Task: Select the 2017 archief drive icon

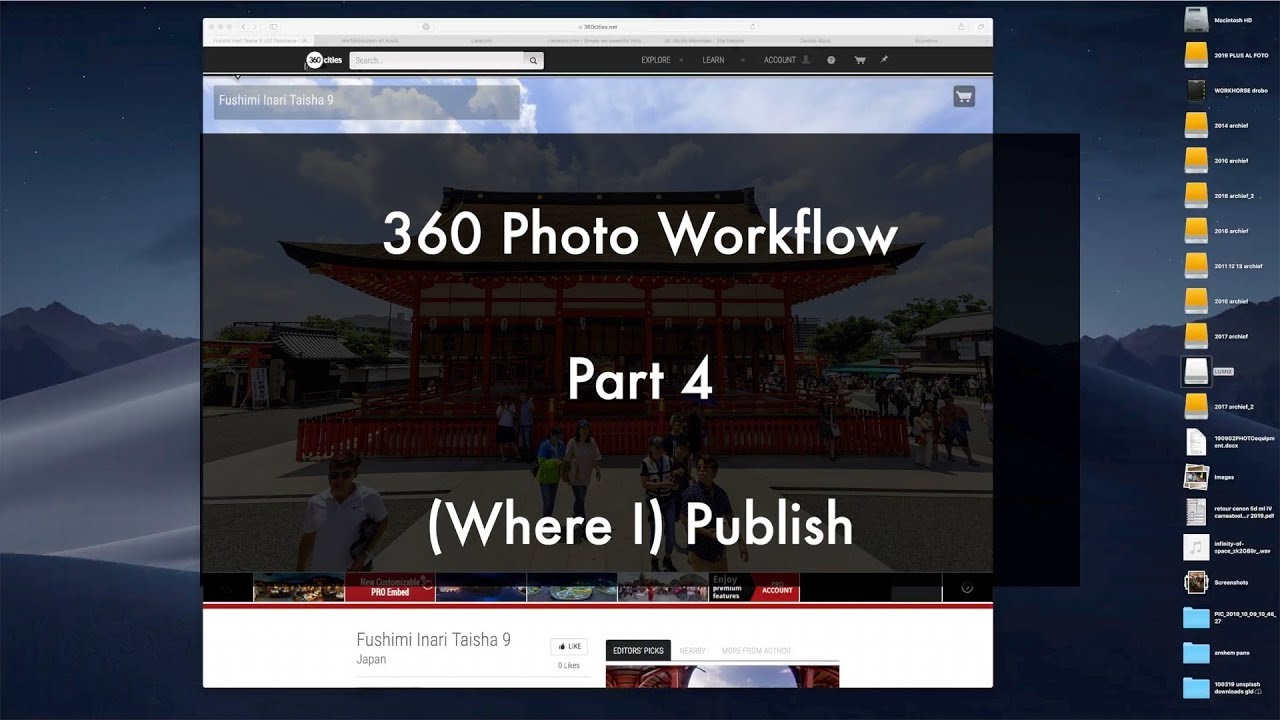Action: pyautogui.click(x=1196, y=335)
